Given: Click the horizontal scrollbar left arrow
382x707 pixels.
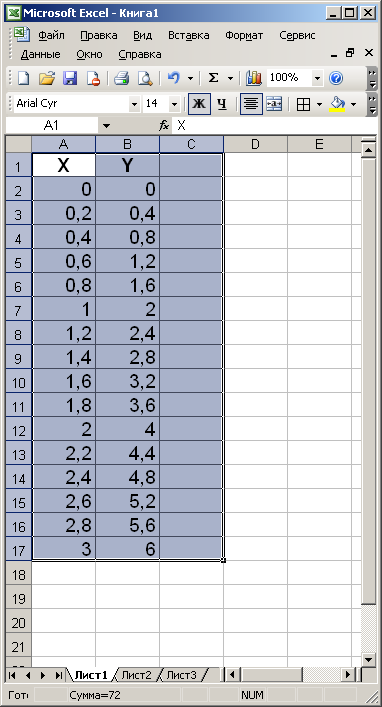Looking at the screenshot, I should pyautogui.click(x=232, y=675).
